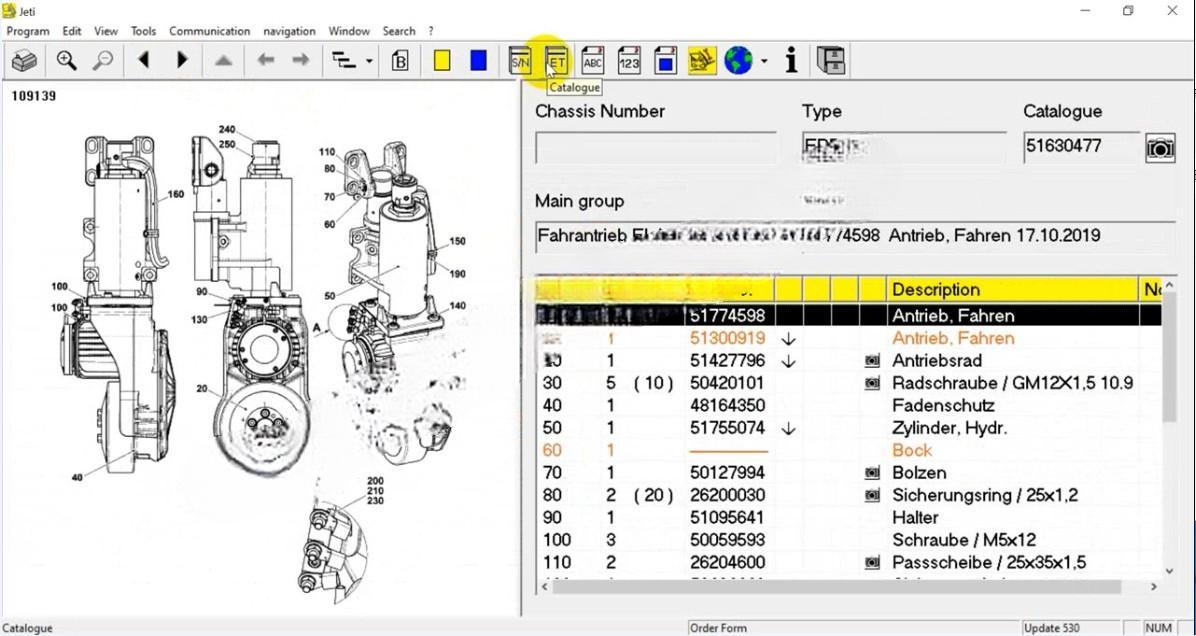Click the camera icon beside Catalogue field
This screenshot has width=1196, height=636.
[1159, 149]
